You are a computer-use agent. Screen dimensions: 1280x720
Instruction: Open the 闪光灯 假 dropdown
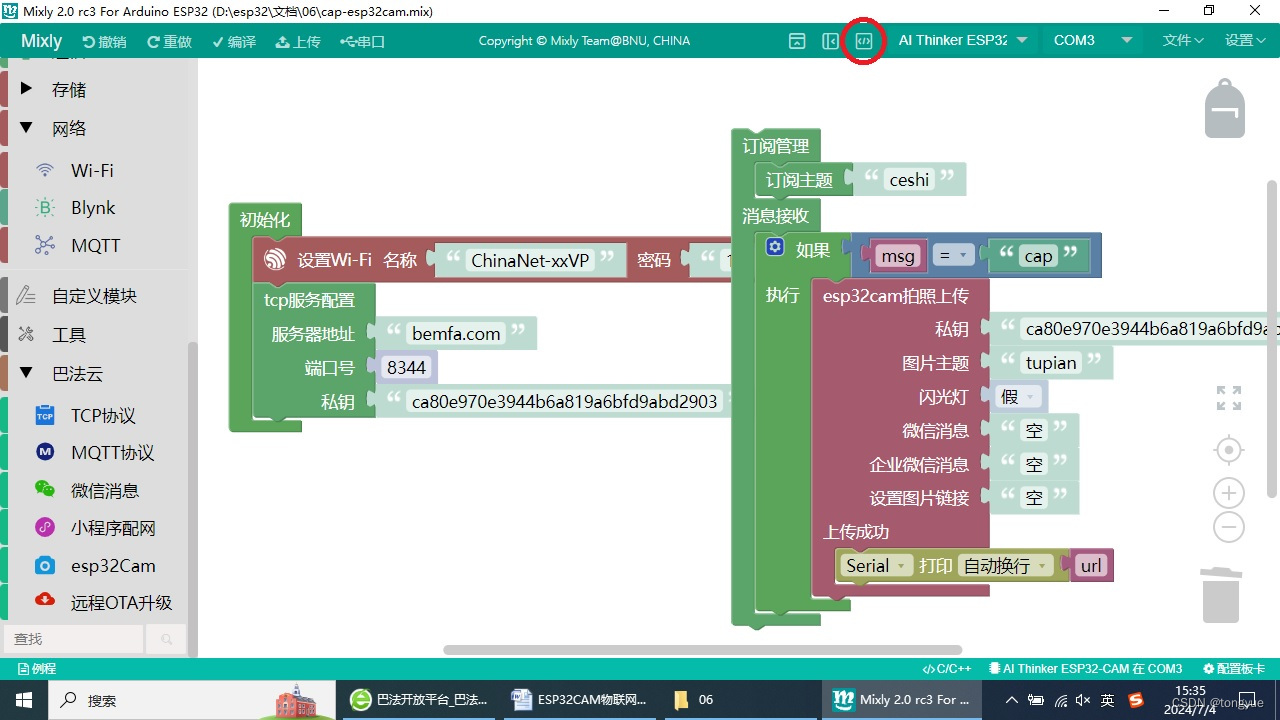1019,397
